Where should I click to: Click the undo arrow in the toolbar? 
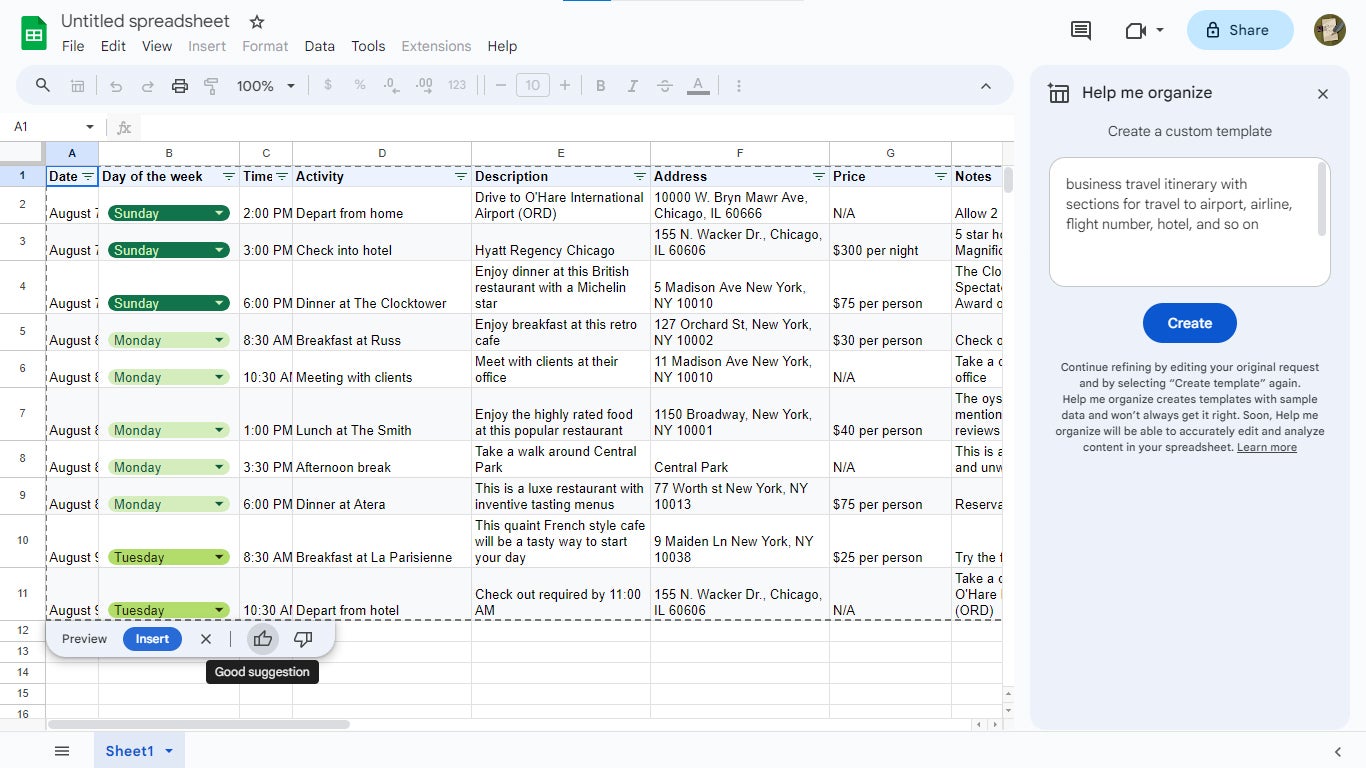coord(116,86)
